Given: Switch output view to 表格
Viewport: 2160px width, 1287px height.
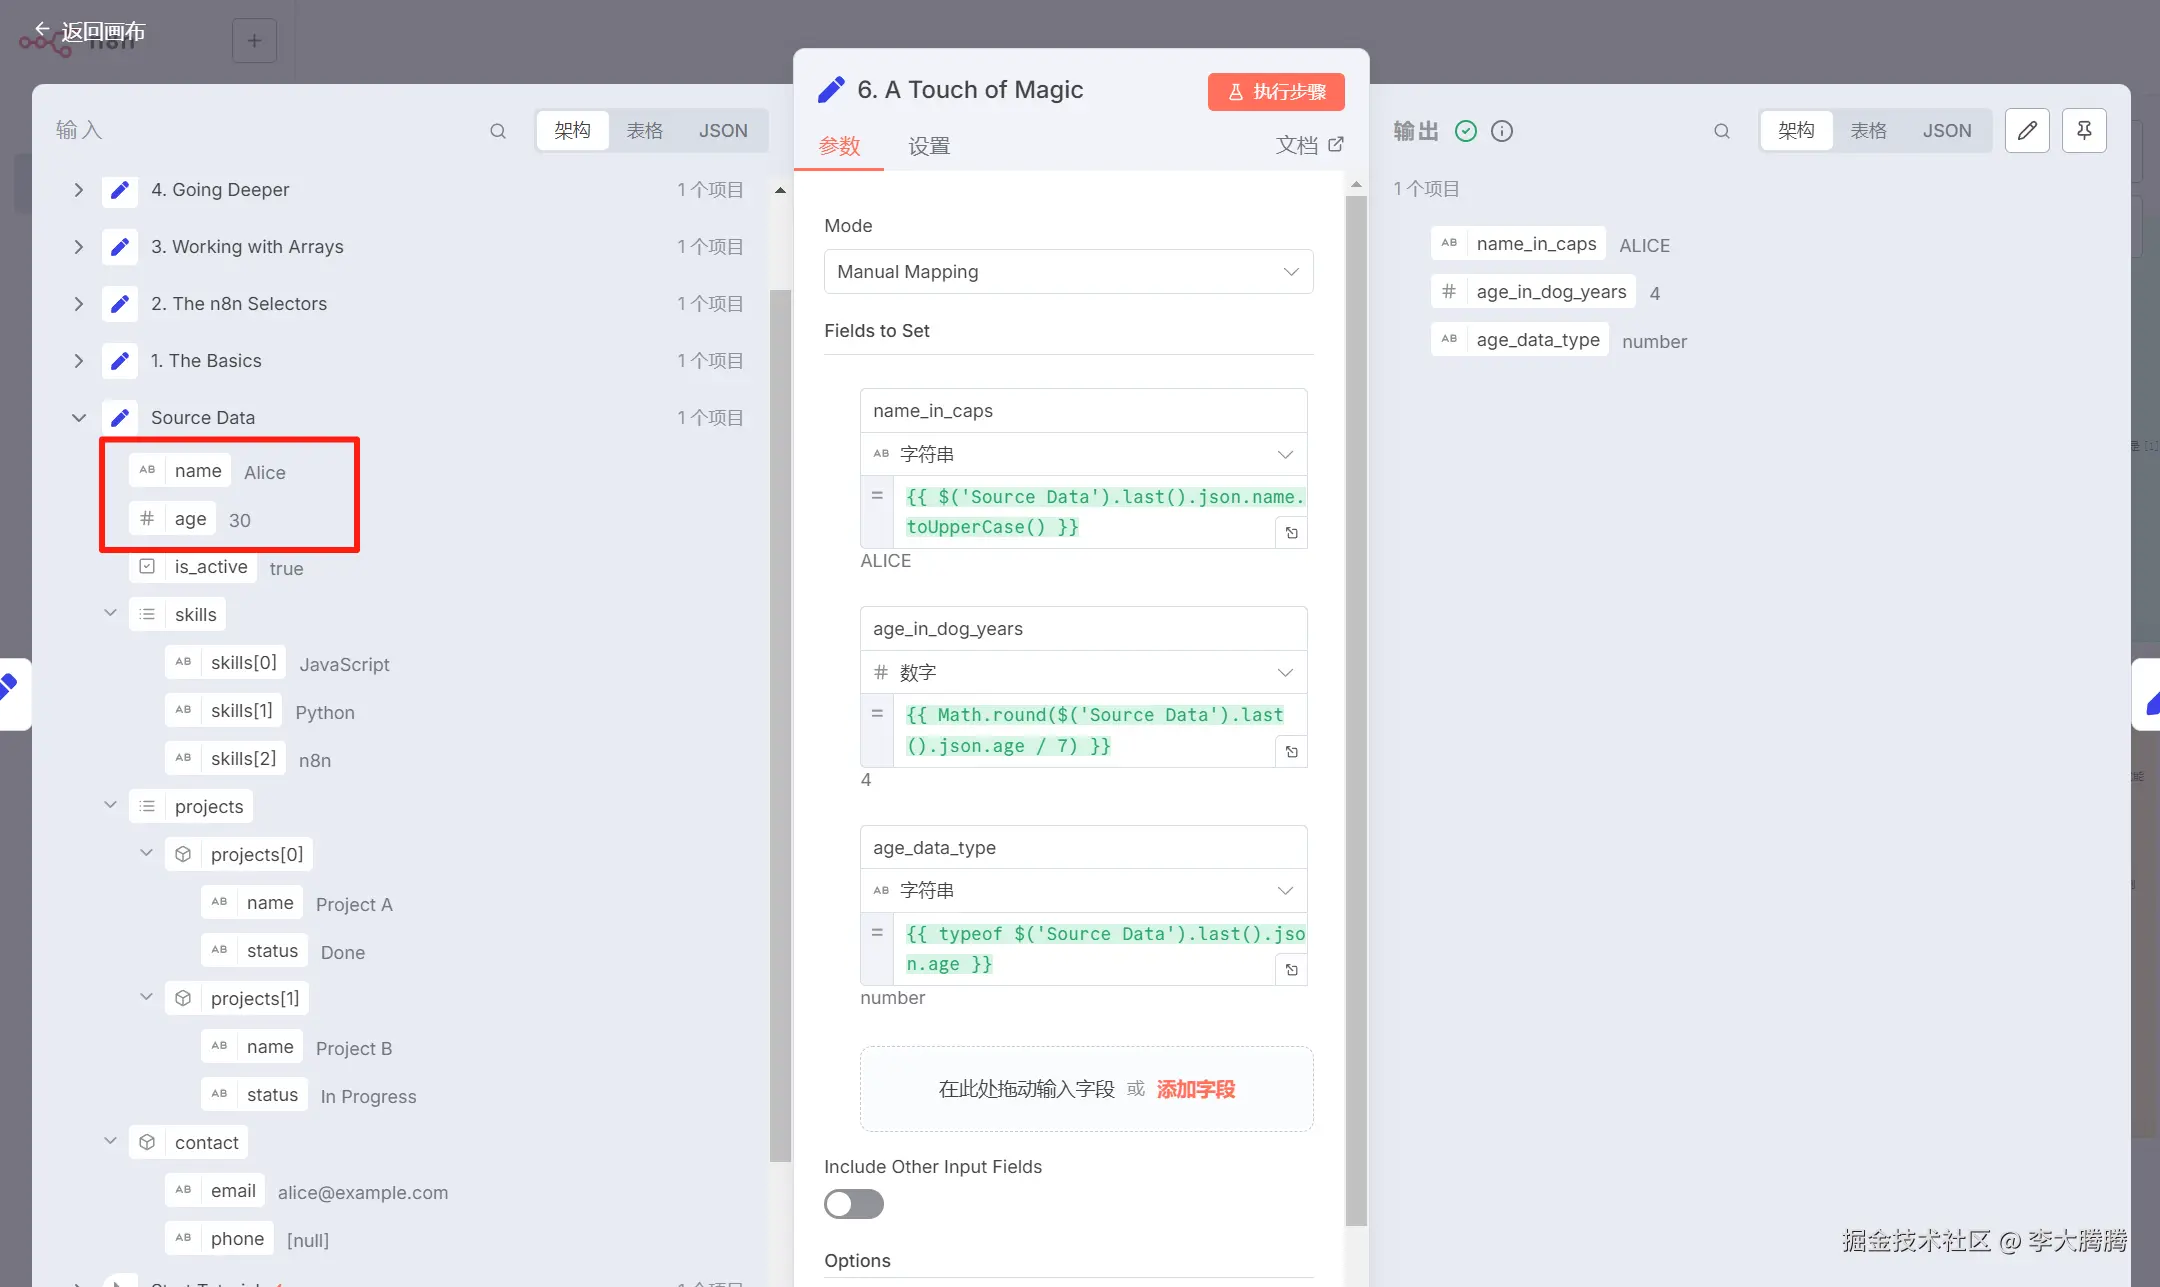Looking at the screenshot, I should coord(1867,131).
